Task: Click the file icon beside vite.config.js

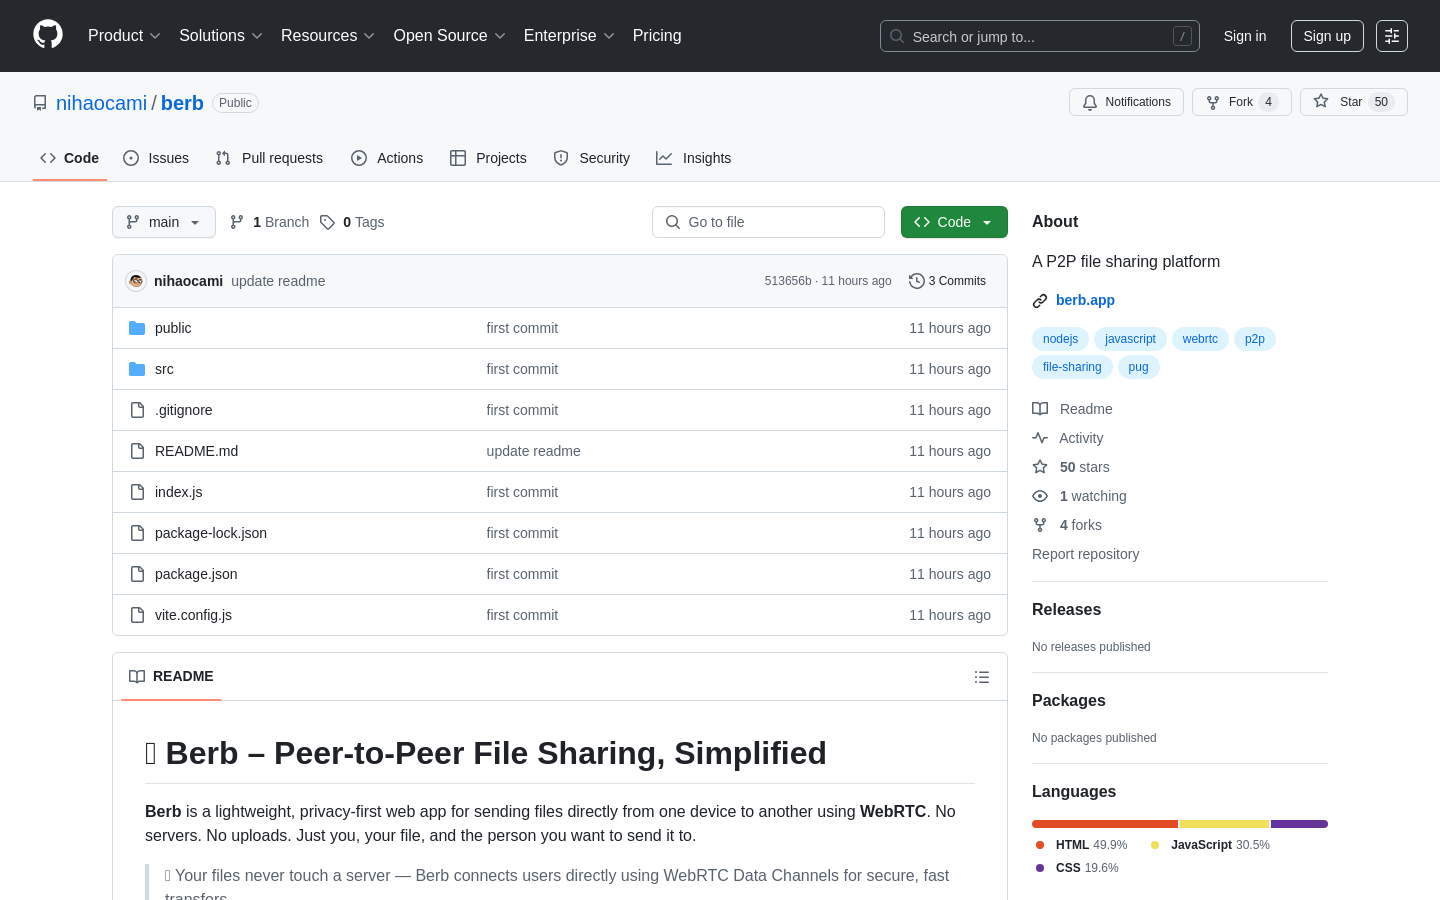Action: coord(137,615)
